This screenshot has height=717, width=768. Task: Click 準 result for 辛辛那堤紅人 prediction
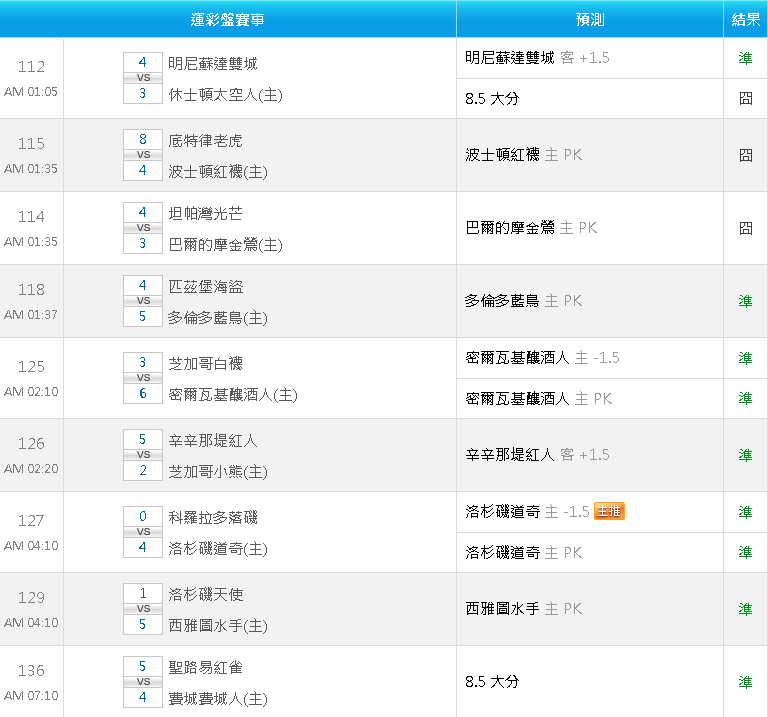coord(745,455)
